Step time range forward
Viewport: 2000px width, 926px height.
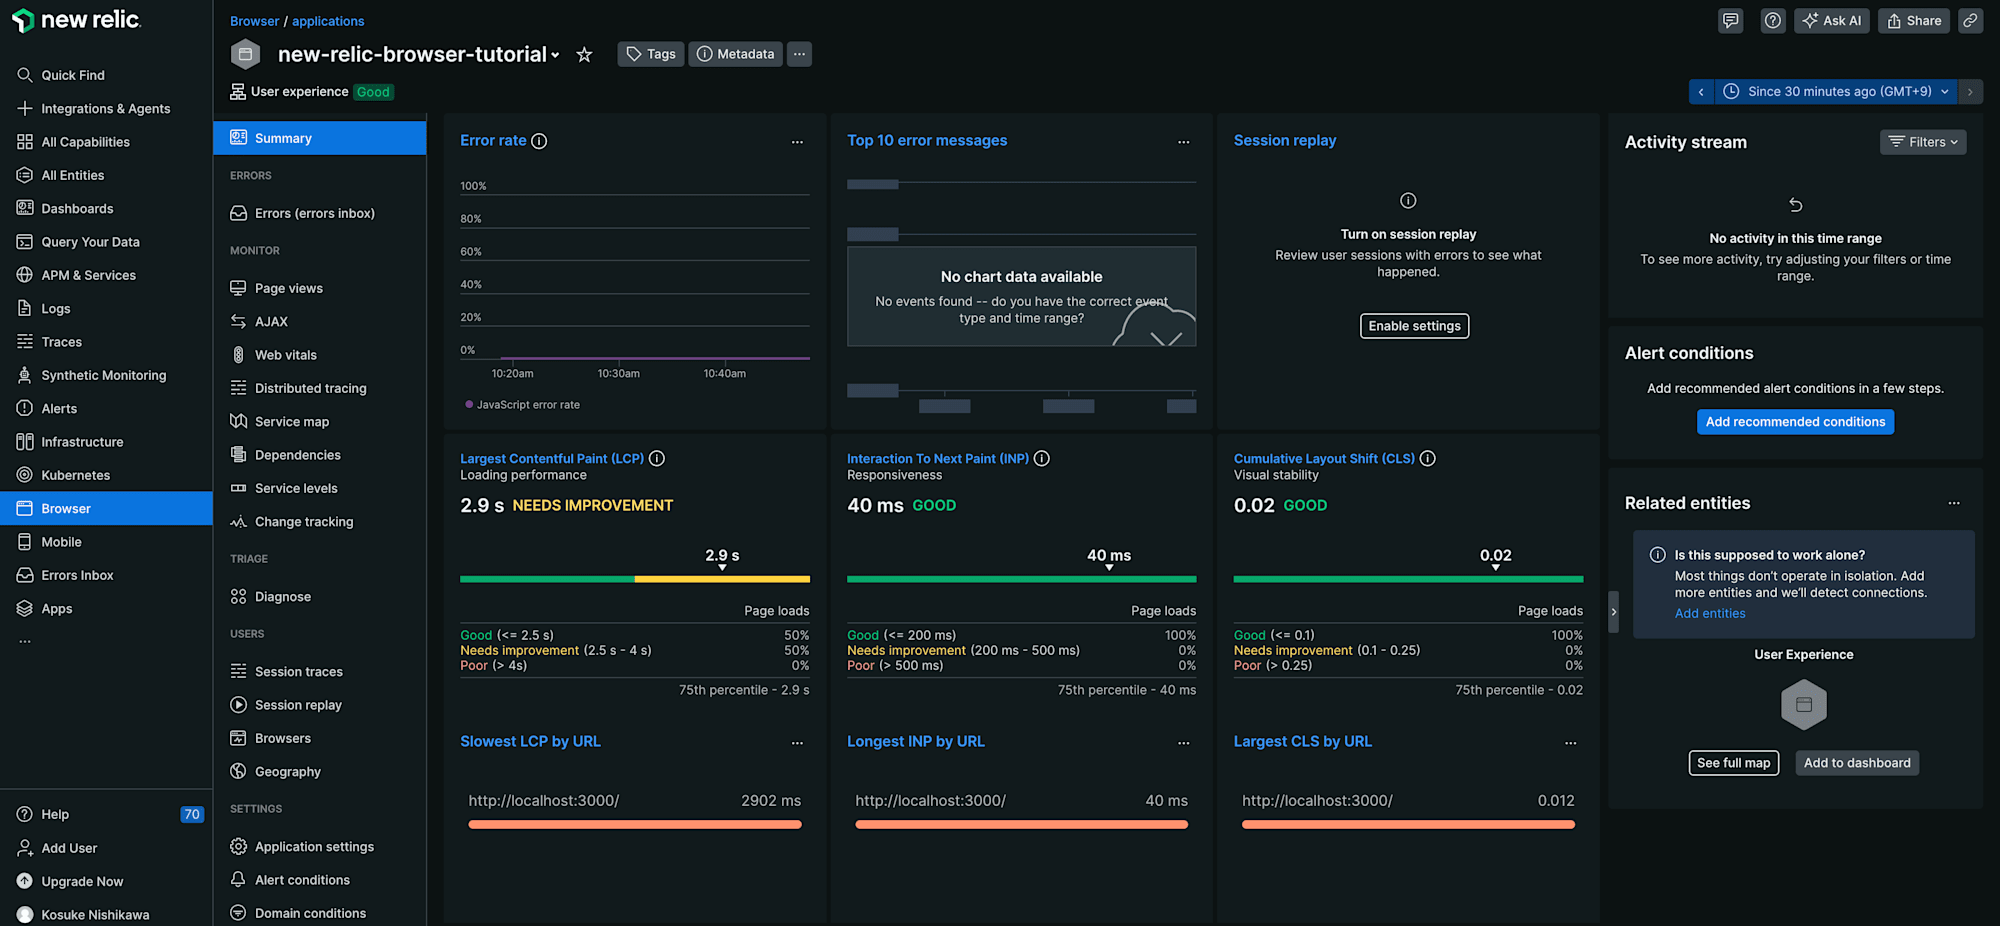(x=1970, y=91)
